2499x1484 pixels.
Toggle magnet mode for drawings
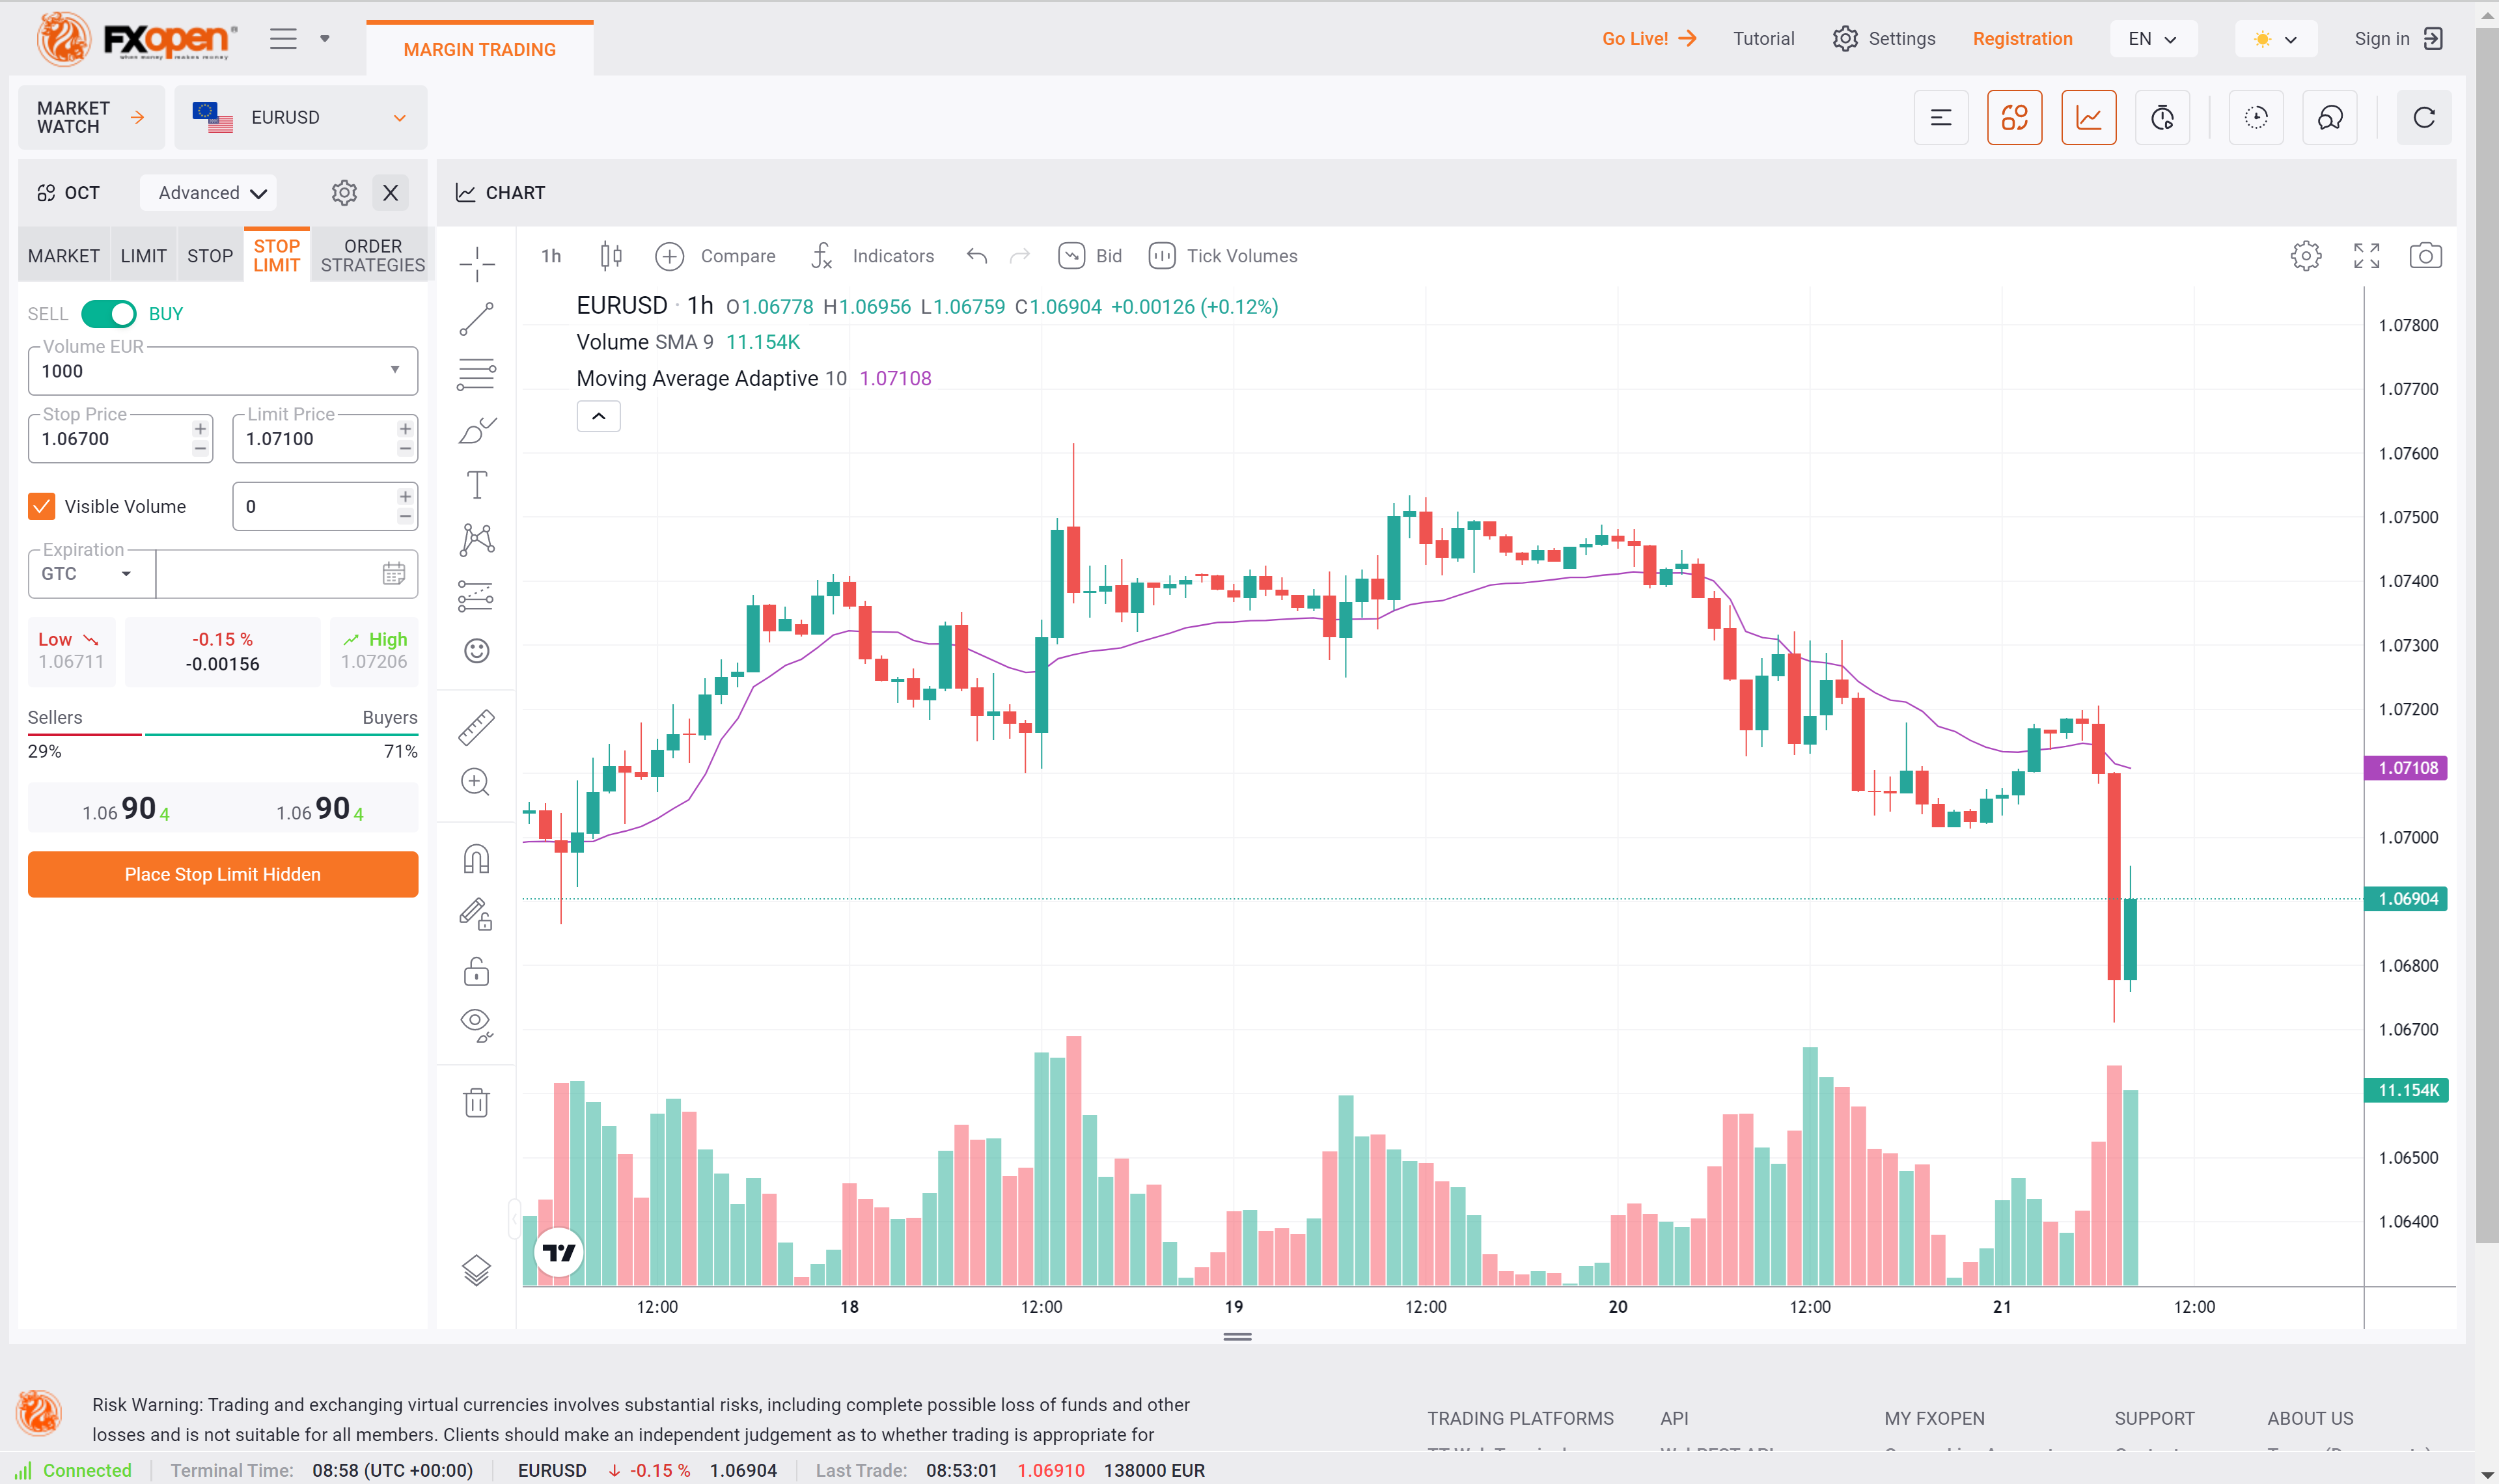tap(477, 859)
